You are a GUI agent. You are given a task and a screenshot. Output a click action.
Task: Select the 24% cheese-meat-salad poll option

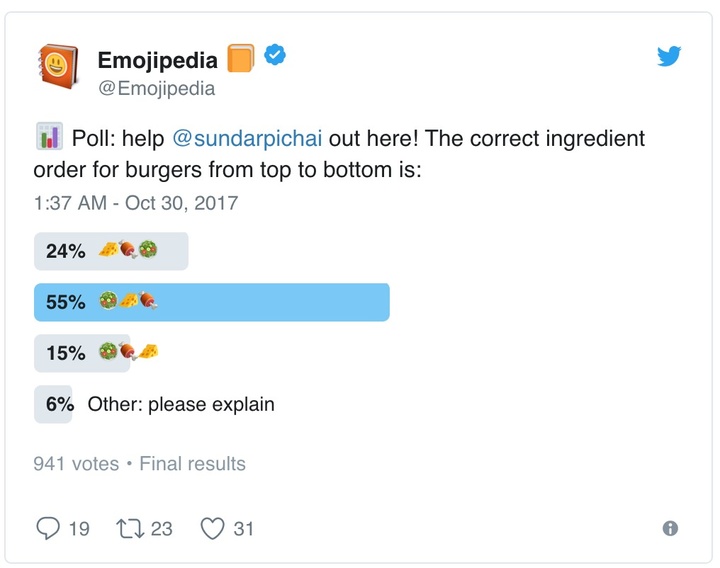tap(111, 251)
